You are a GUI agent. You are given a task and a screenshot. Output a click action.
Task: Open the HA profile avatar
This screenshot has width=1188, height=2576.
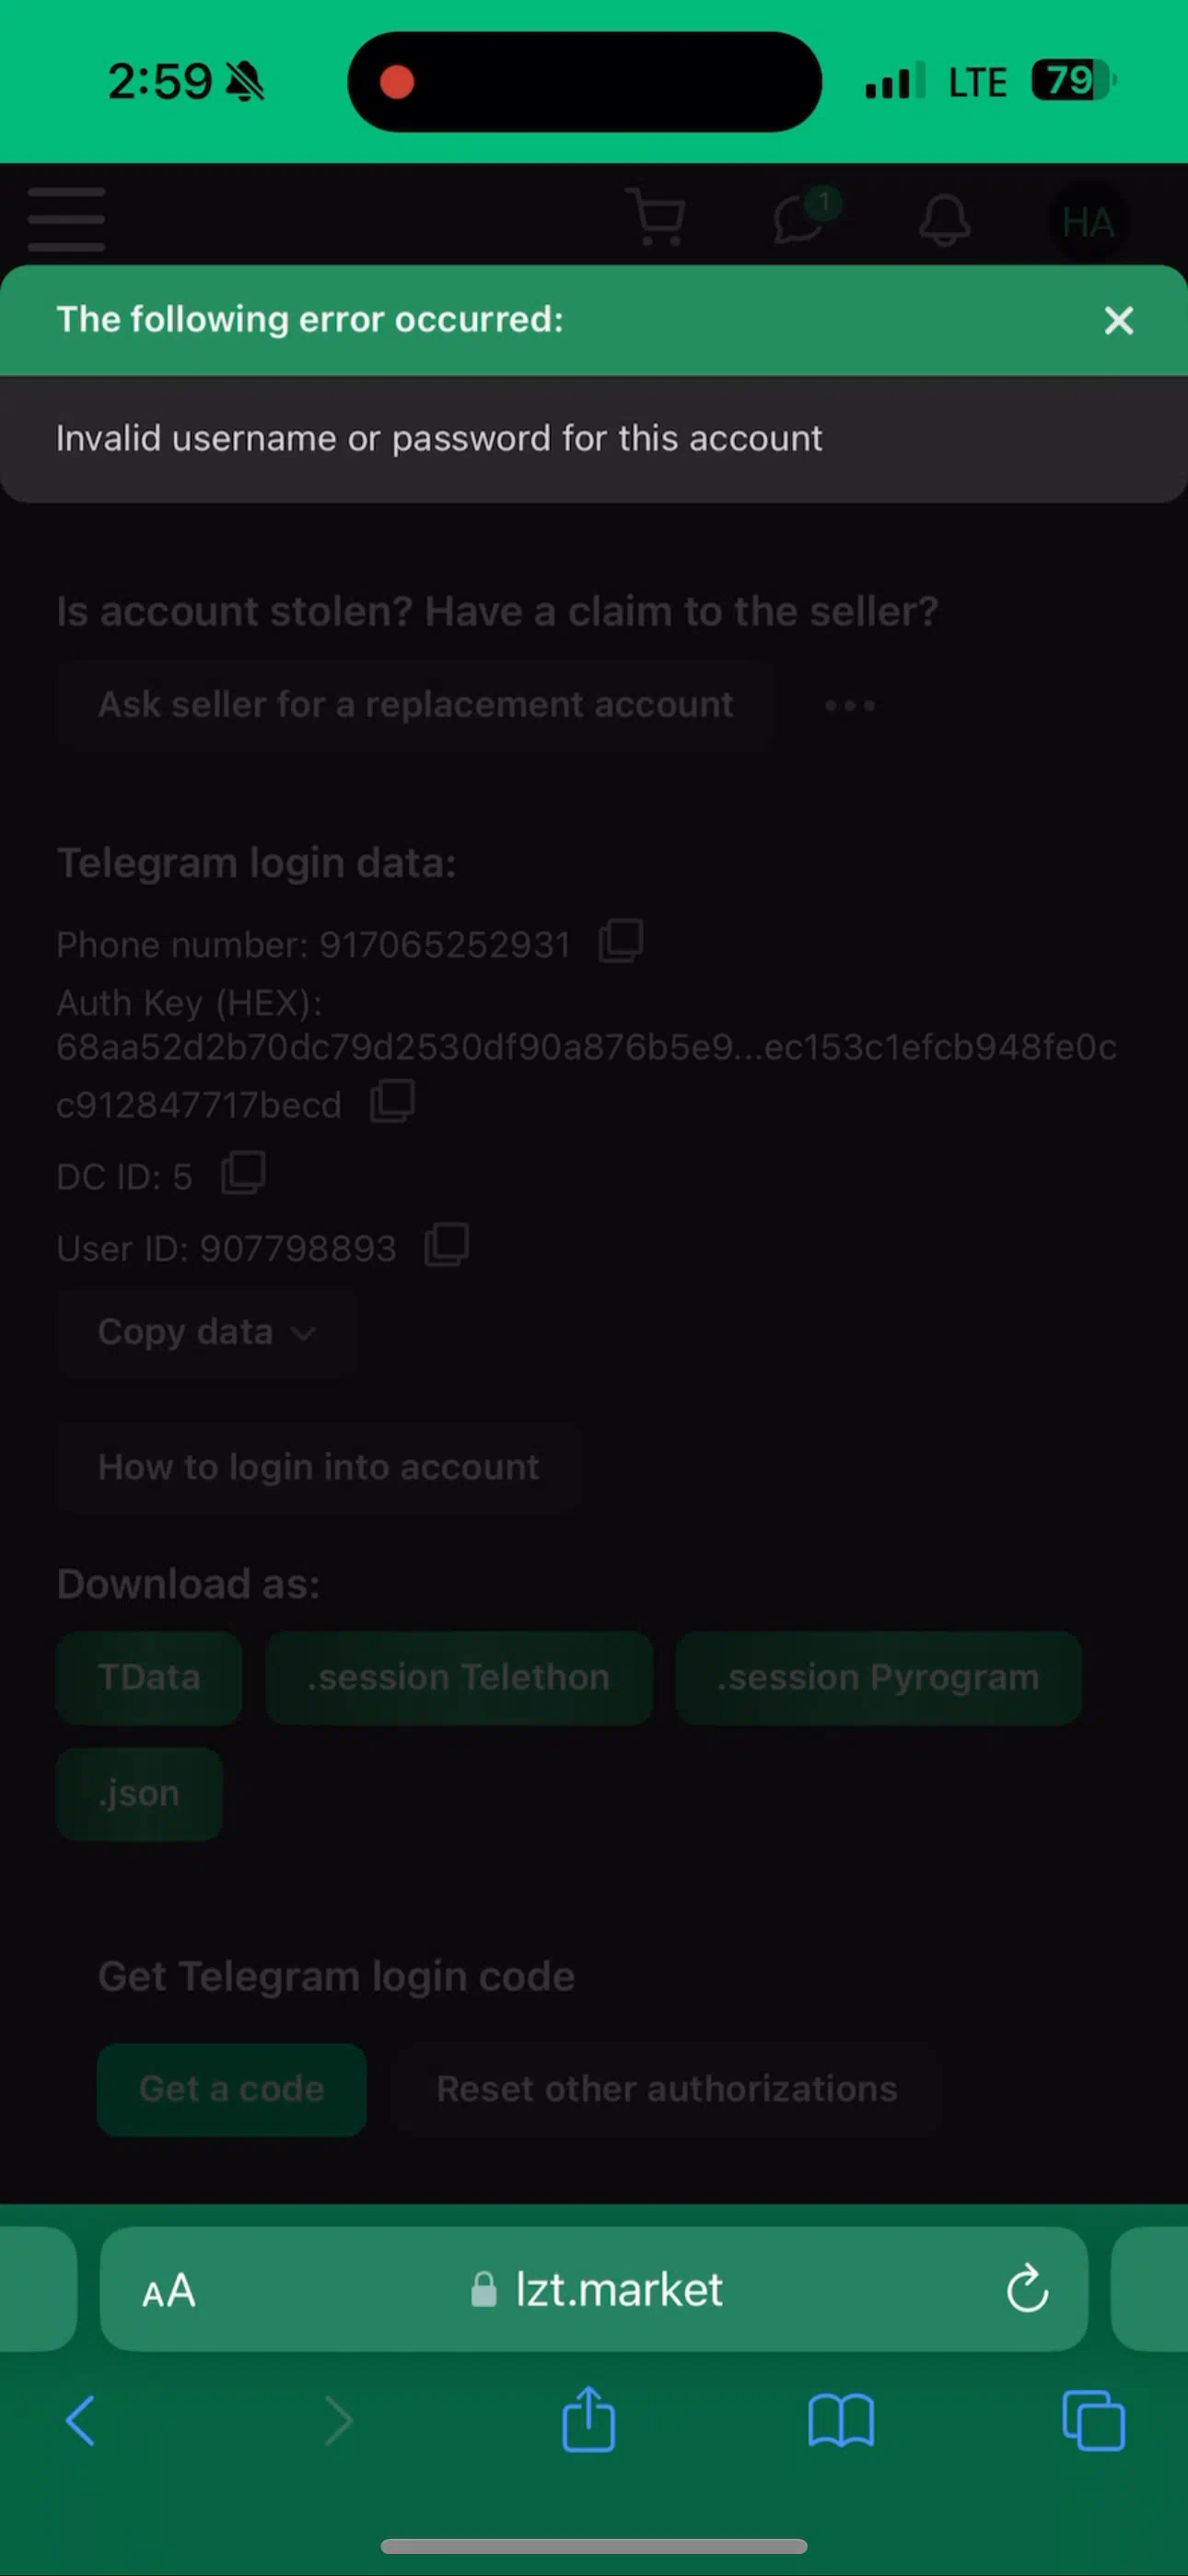coord(1087,221)
